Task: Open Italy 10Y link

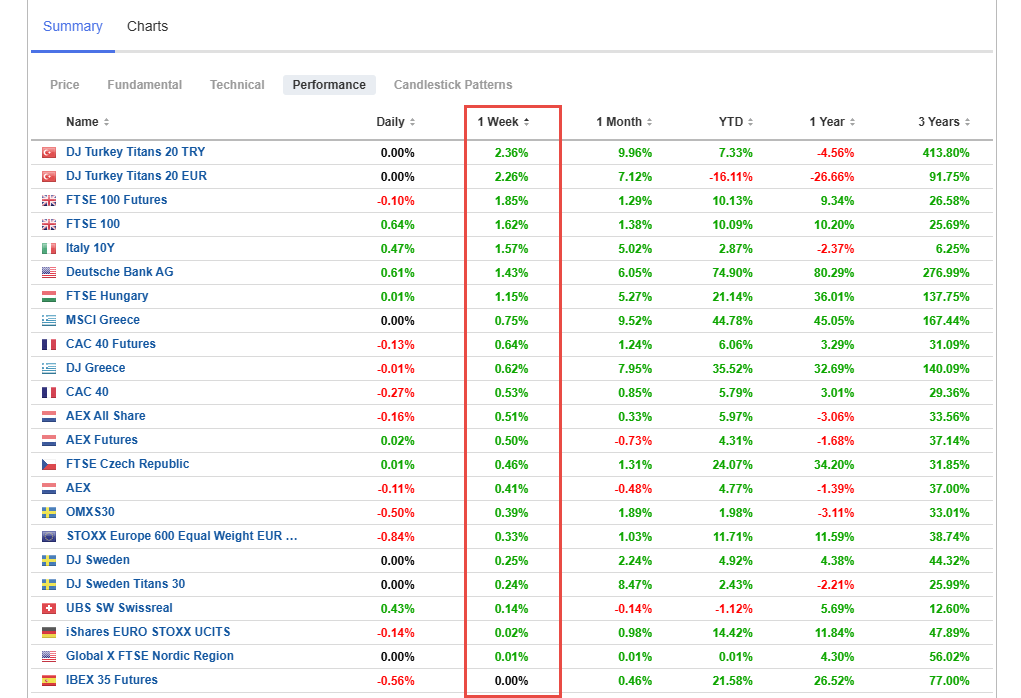Action: tap(91, 248)
